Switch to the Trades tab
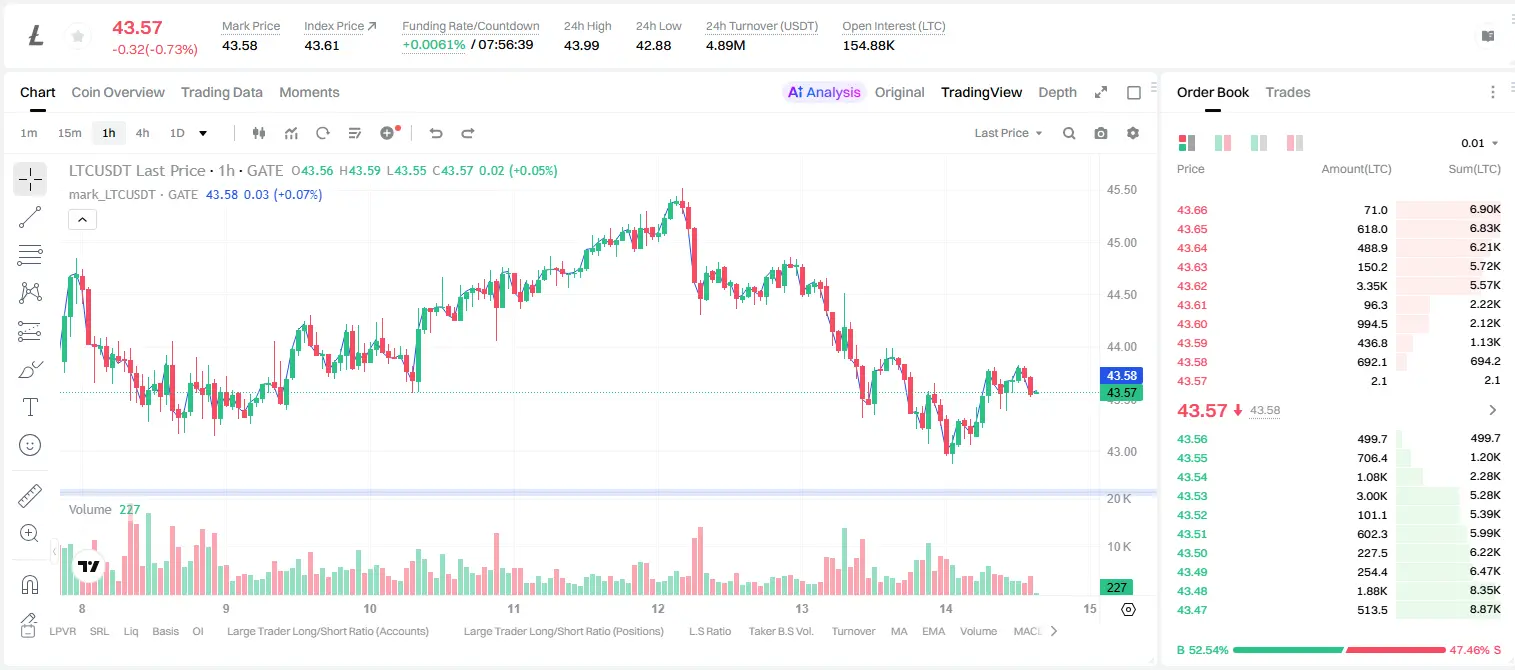Screen dimensions: 1515x670 [1287, 92]
